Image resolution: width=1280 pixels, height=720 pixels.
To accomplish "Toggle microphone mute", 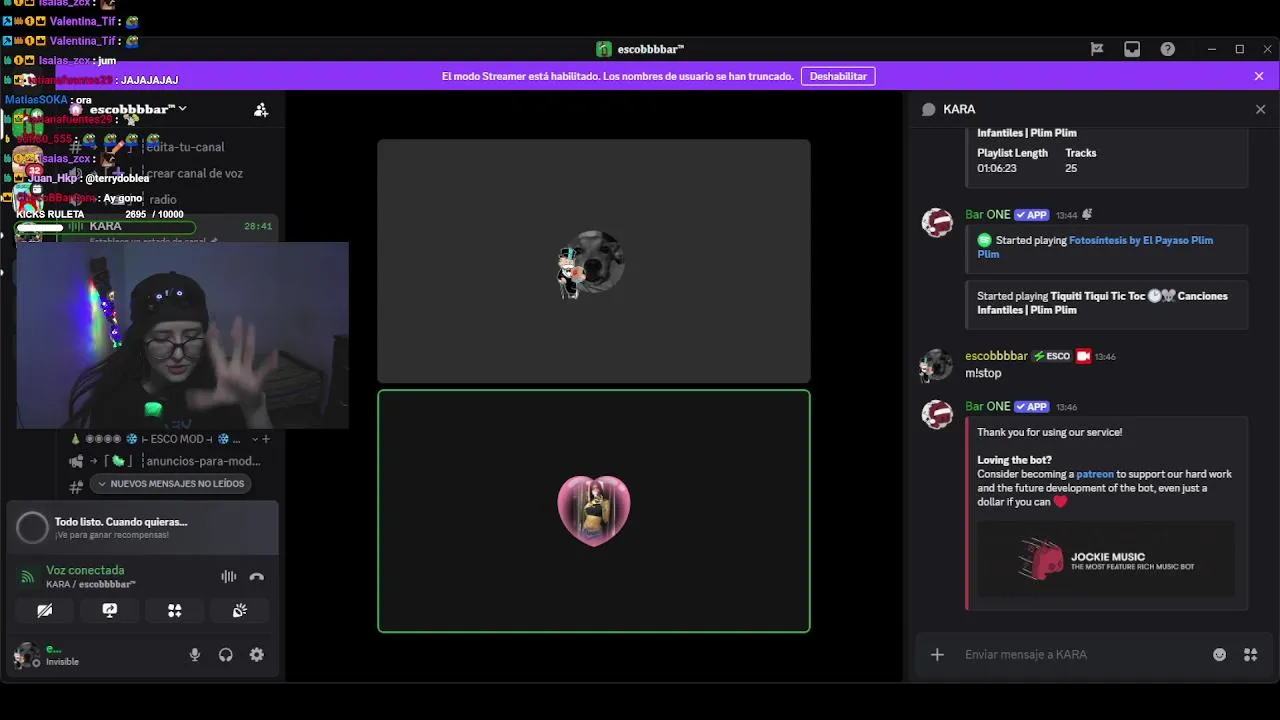I will 195,655.
